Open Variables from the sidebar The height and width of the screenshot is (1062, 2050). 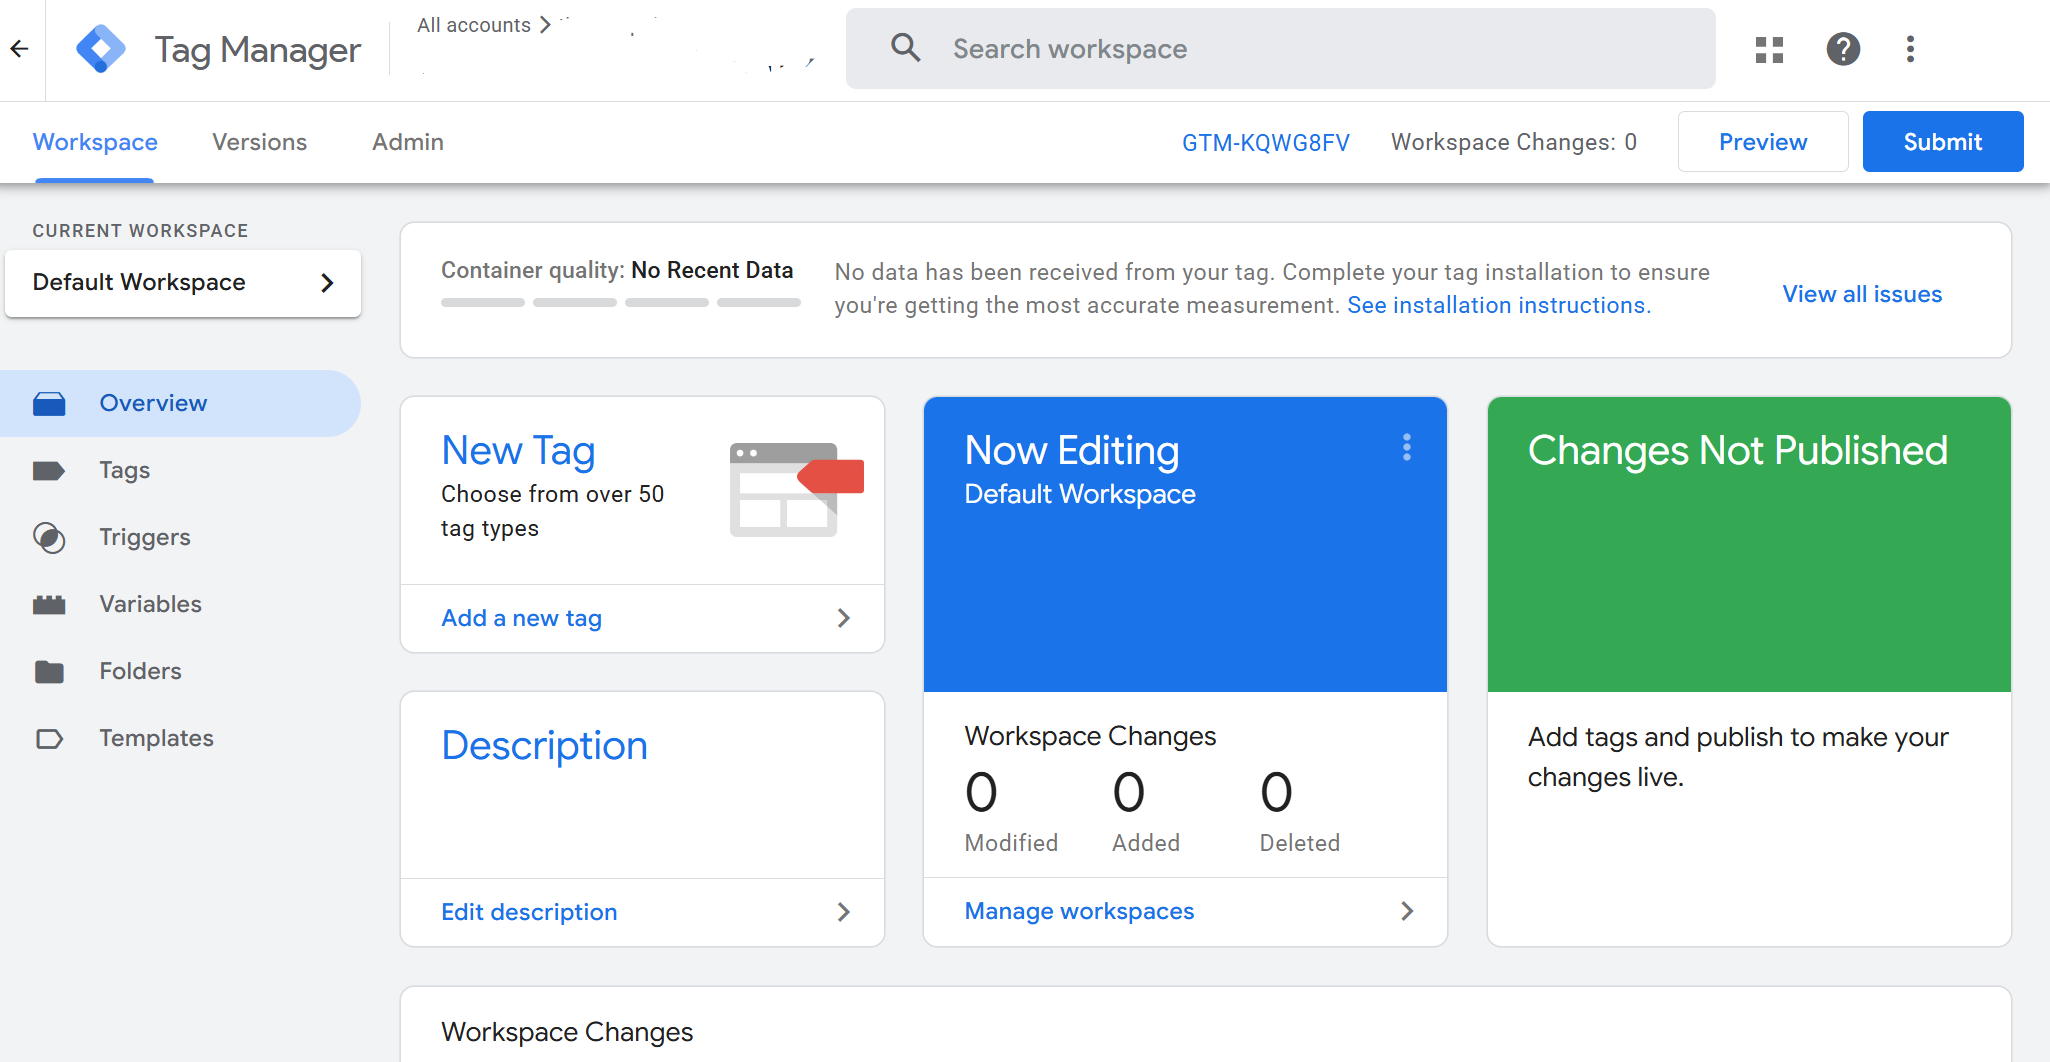[x=150, y=604]
